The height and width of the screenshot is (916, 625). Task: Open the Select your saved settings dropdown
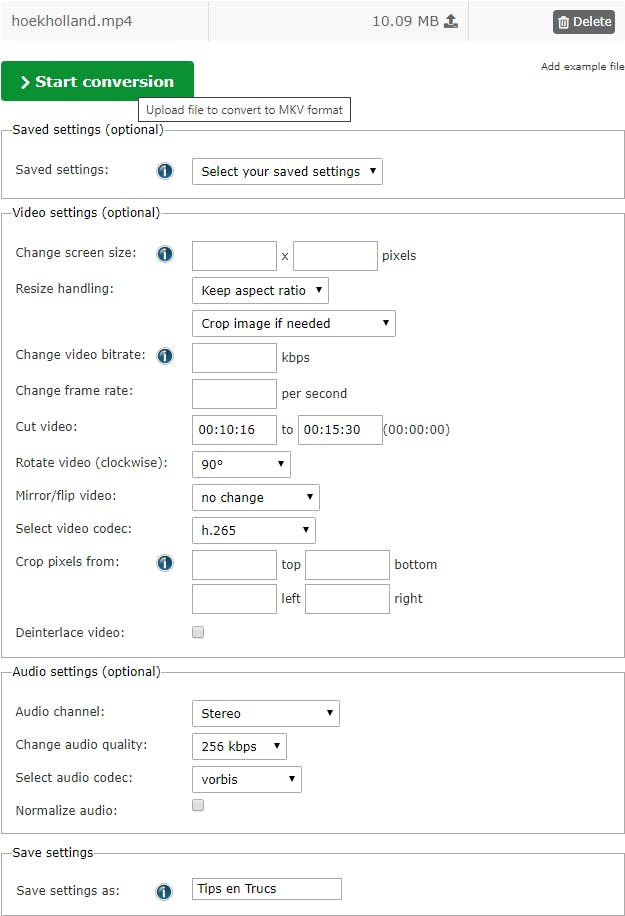coord(287,171)
